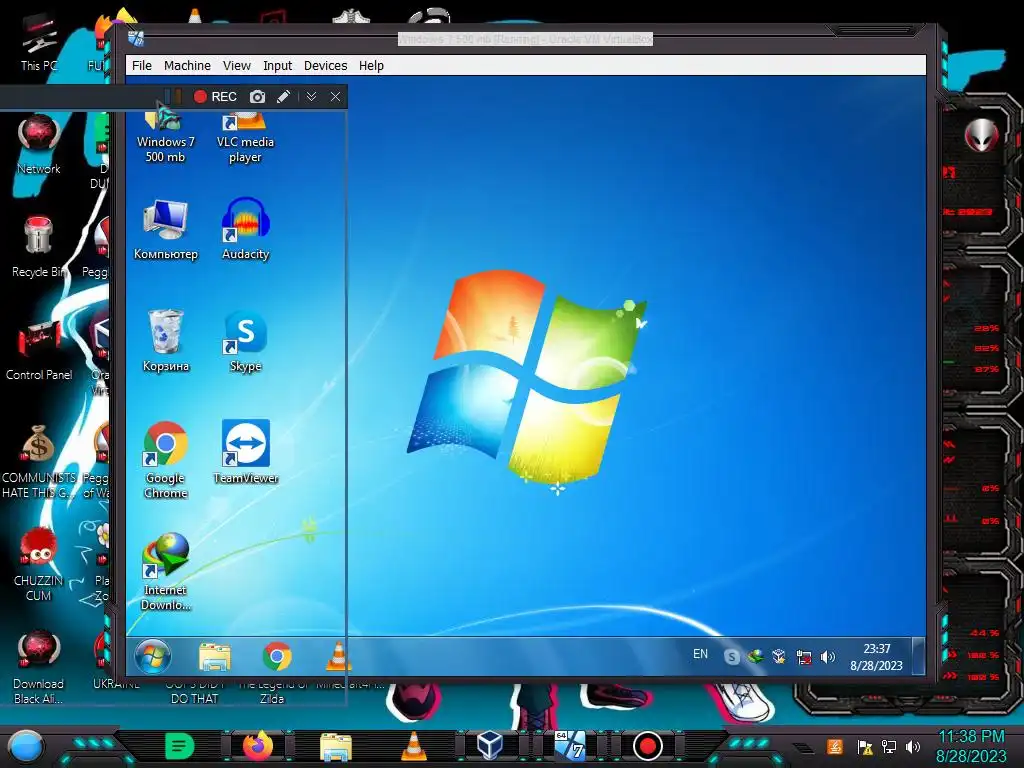
Task: Click the guest clock showing 23:37
Action: tap(876, 657)
